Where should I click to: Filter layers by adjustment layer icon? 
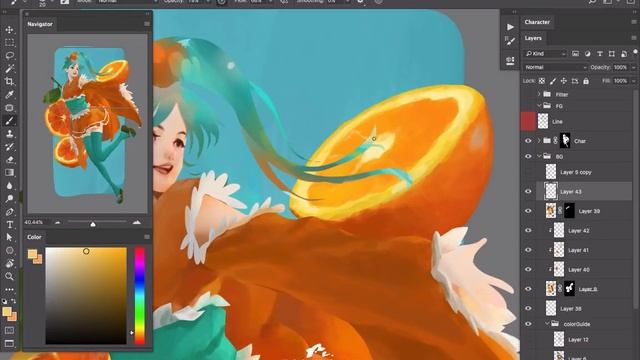coord(587,53)
